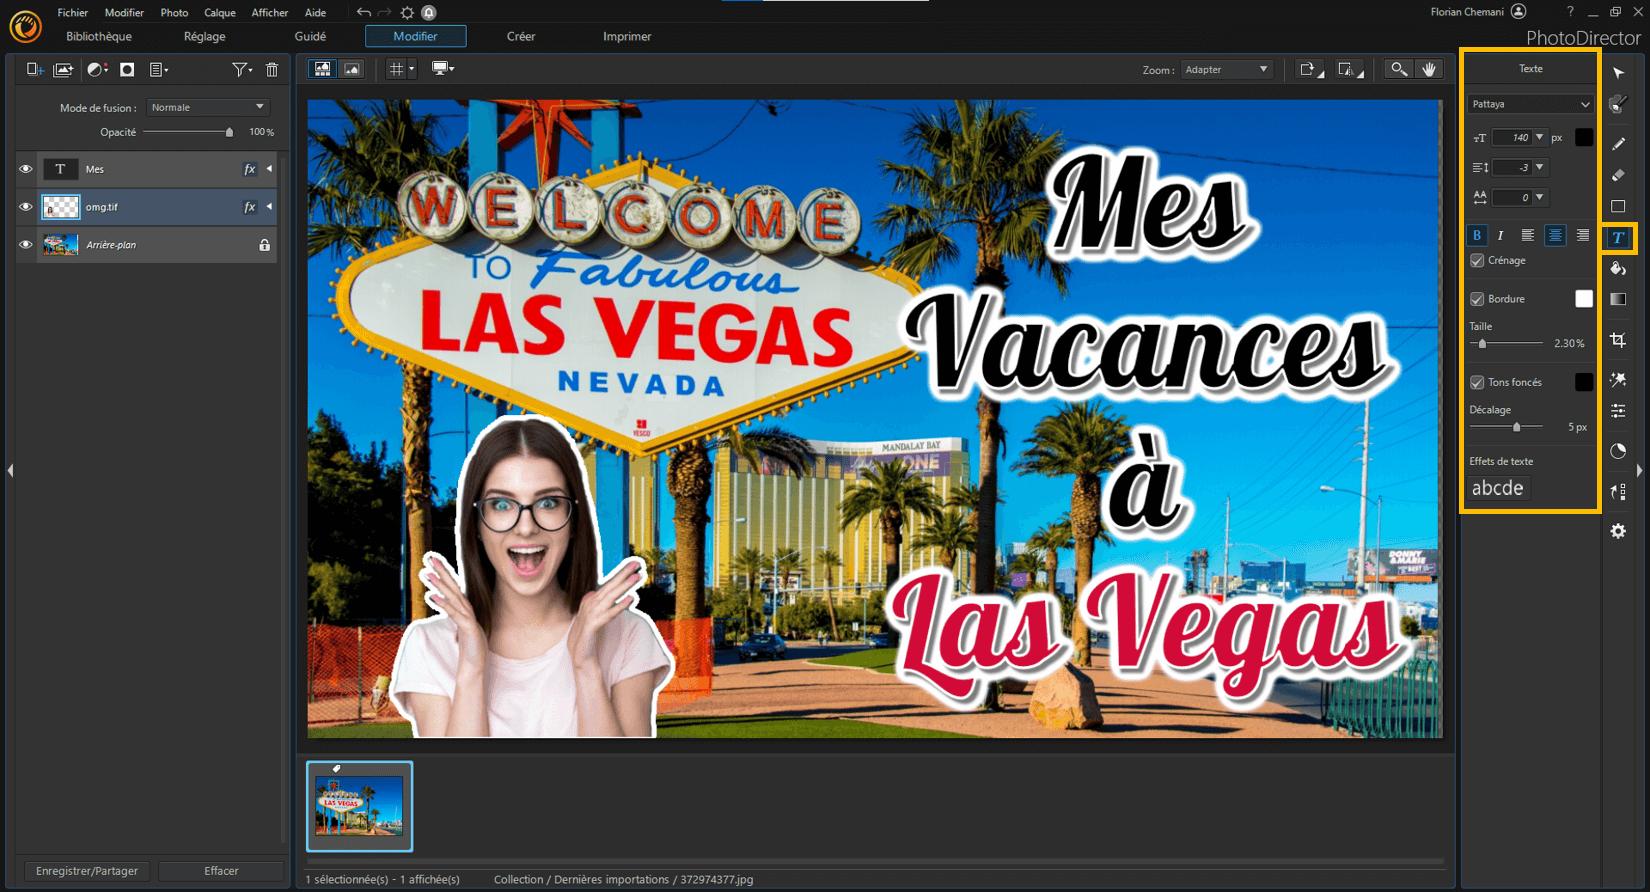Viewport: 1650px width, 892px height.
Task: Hide the Mes text layer
Action: click(26, 169)
